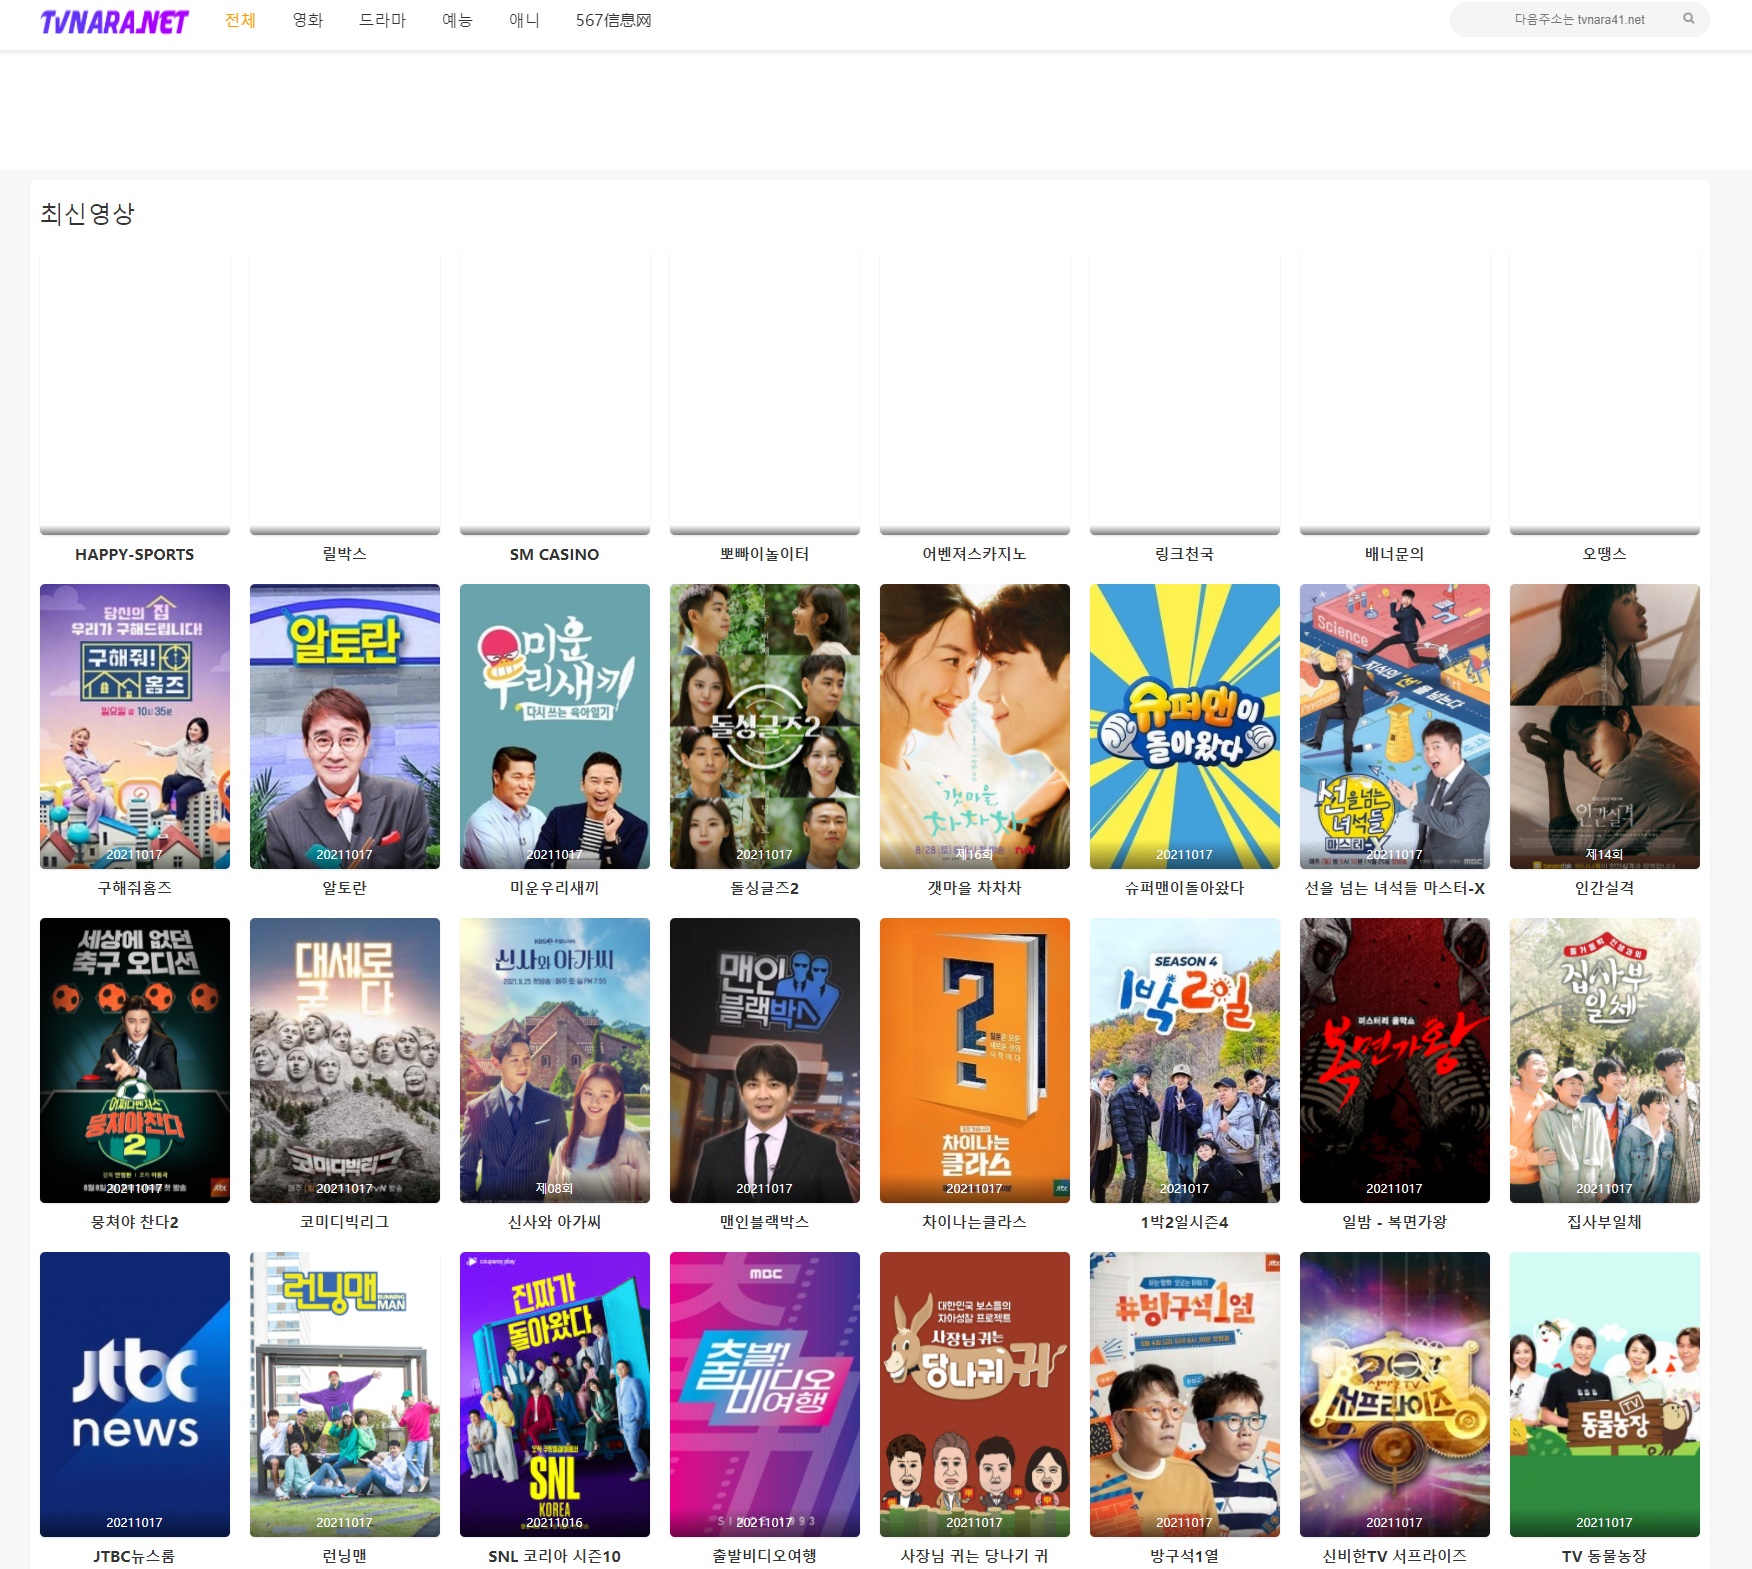1752x1569 pixels.
Task: Open 런닝맨 poster thumbnail
Action: point(345,1394)
